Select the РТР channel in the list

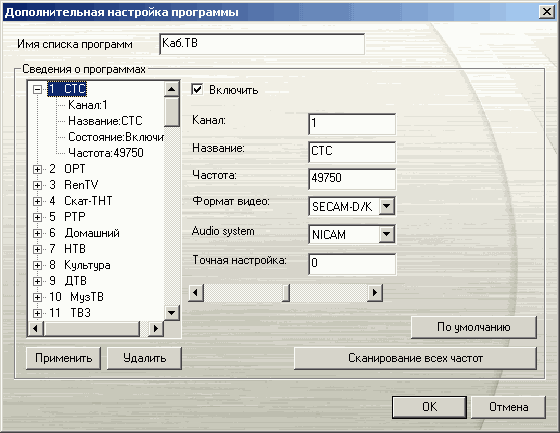pos(68,217)
